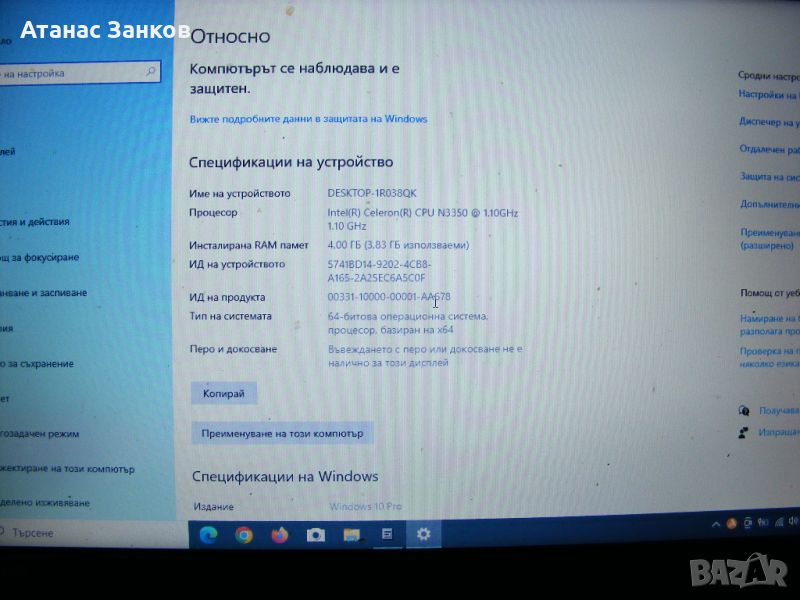Select the стия и действия sidebar item
800x600 pixels.
[35, 222]
